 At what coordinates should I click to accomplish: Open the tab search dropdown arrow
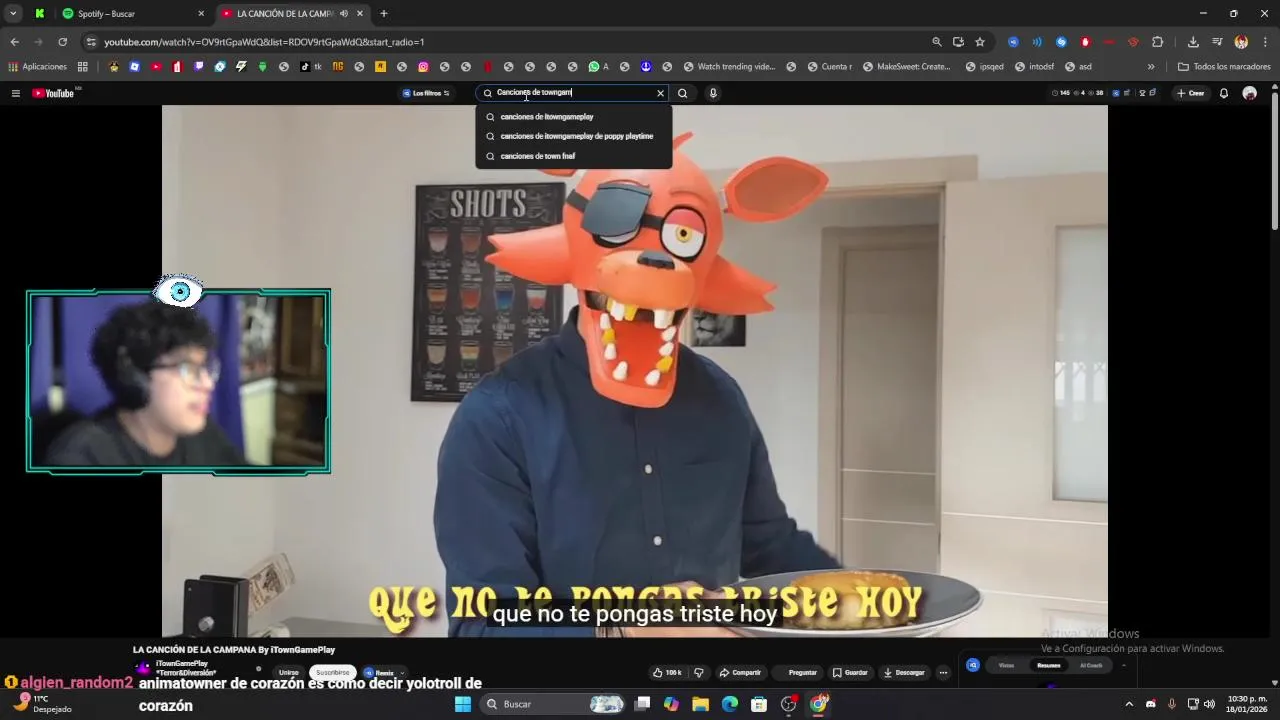(x=13, y=13)
